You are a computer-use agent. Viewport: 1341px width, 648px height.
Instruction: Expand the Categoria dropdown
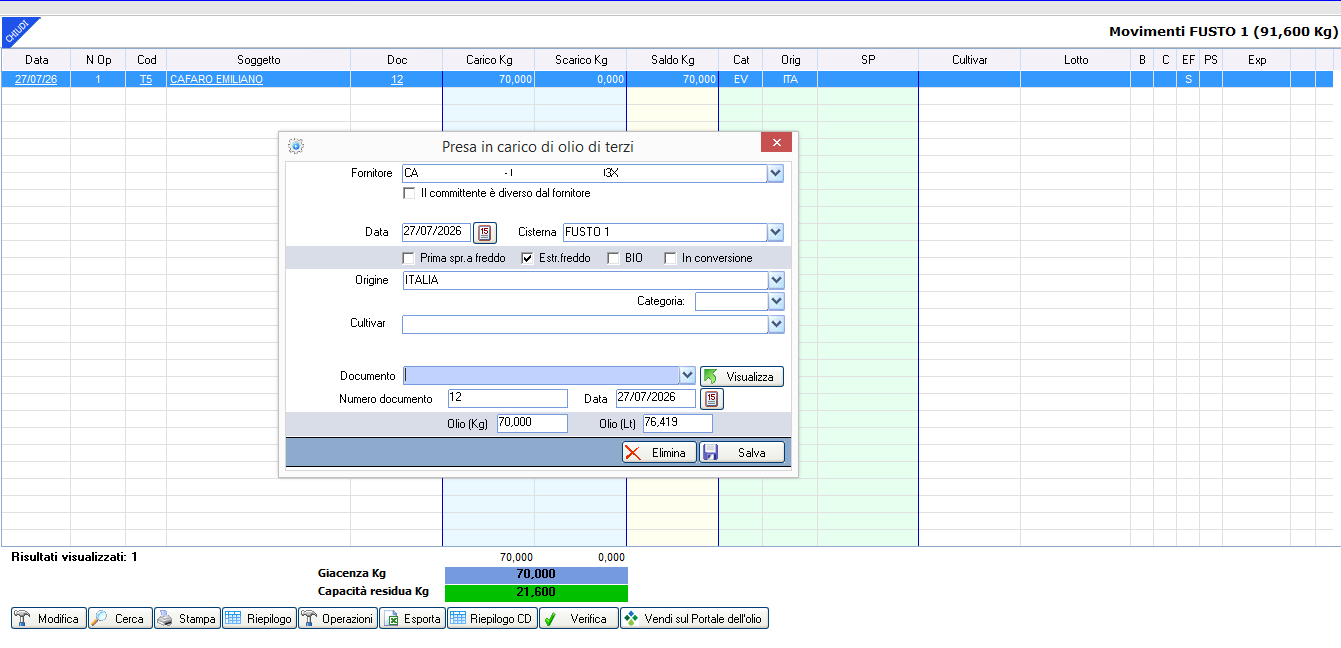click(x=776, y=301)
